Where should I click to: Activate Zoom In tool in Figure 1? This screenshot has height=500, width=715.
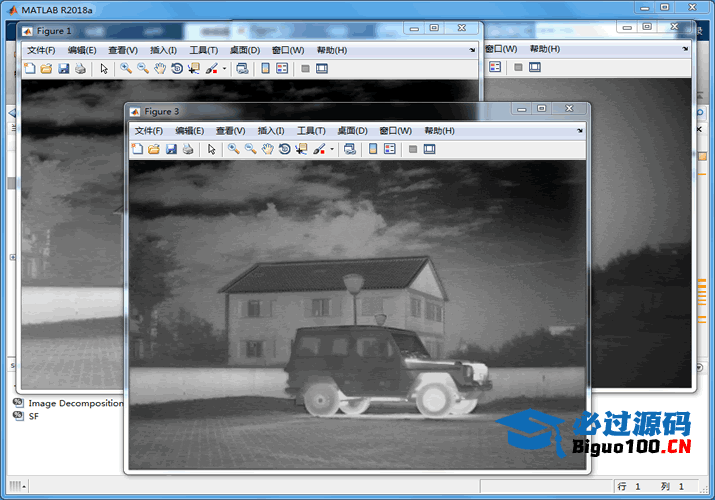(x=126, y=68)
